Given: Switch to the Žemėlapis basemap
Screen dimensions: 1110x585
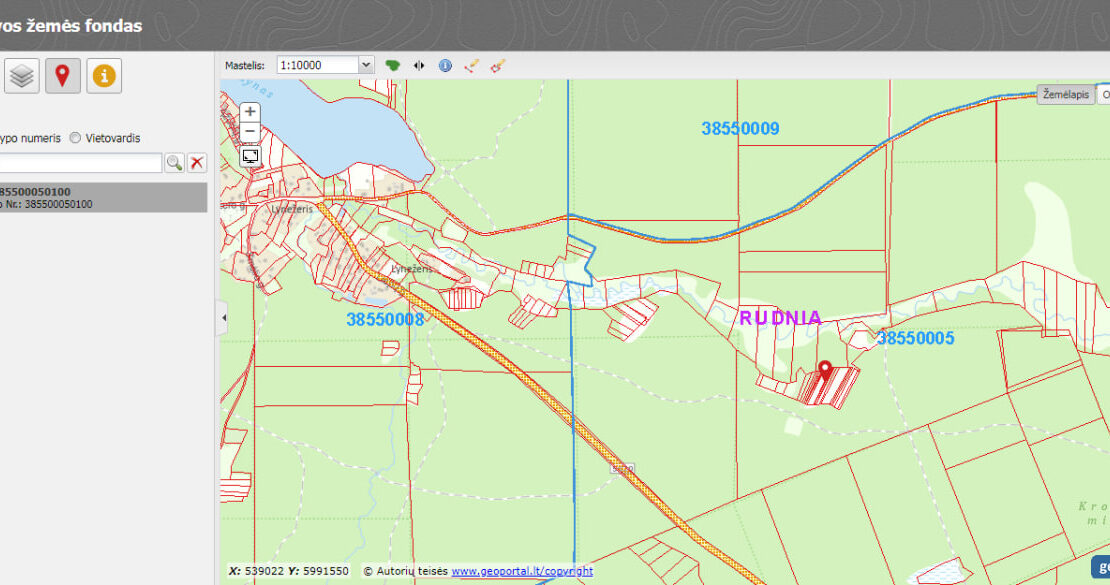Looking at the screenshot, I should [1065, 94].
